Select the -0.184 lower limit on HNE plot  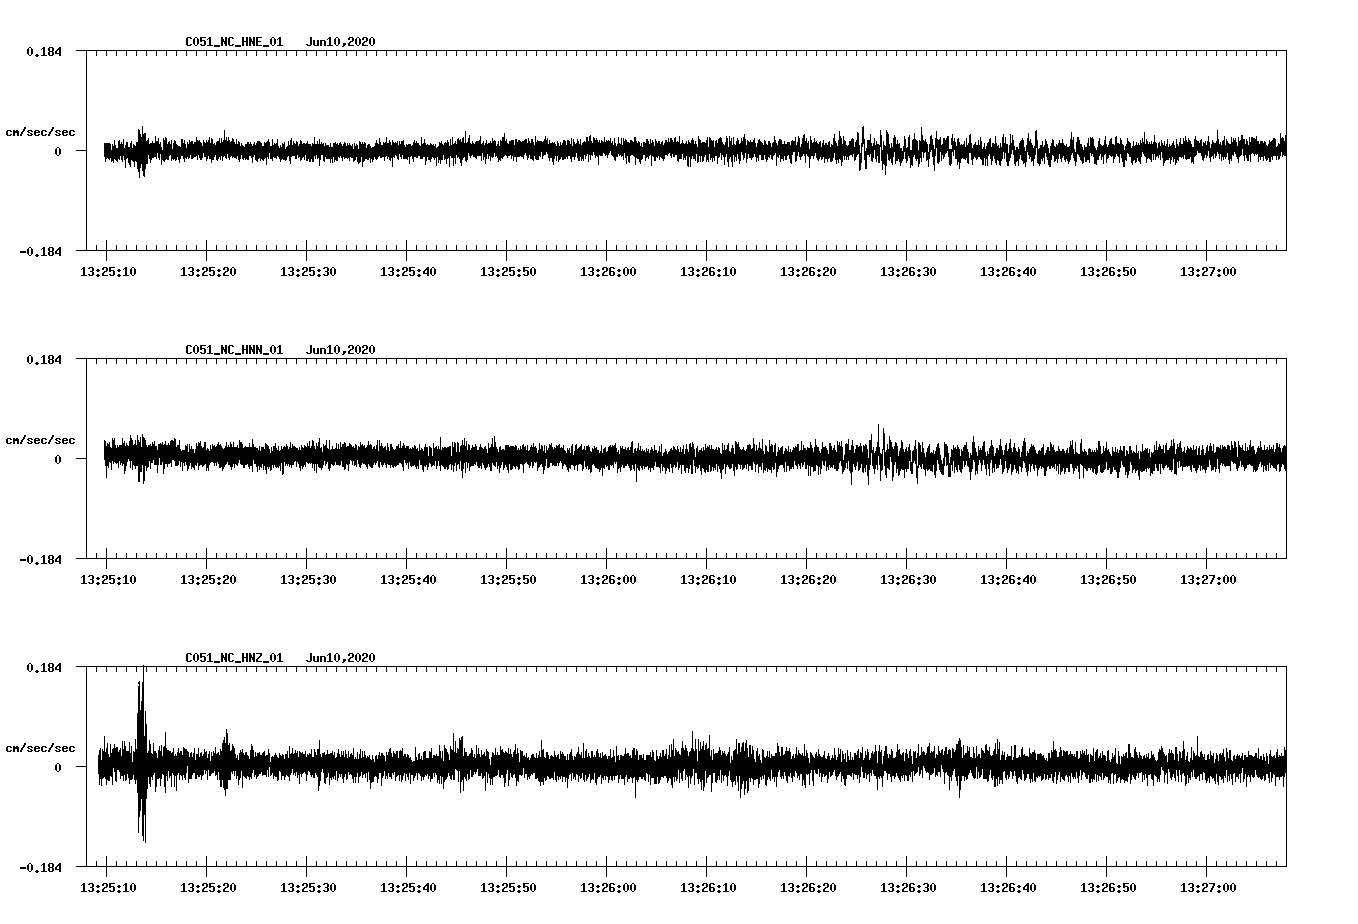(40, 251)
